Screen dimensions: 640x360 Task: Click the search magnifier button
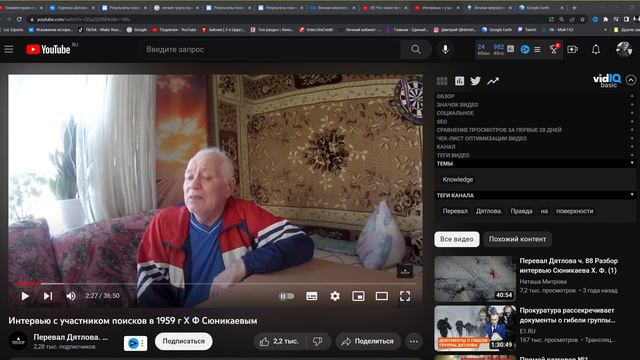416,49
